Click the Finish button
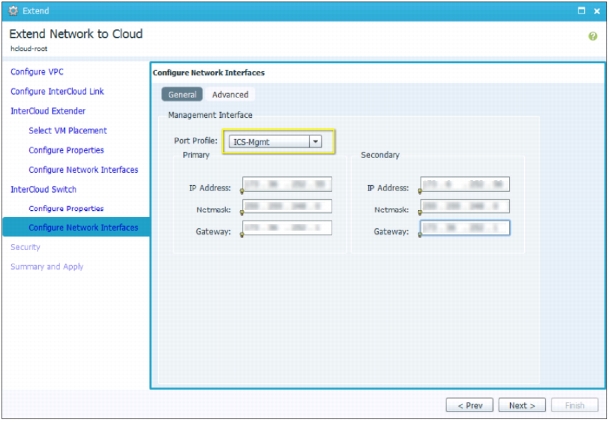609x422 pixels. [x=574, y=405]
